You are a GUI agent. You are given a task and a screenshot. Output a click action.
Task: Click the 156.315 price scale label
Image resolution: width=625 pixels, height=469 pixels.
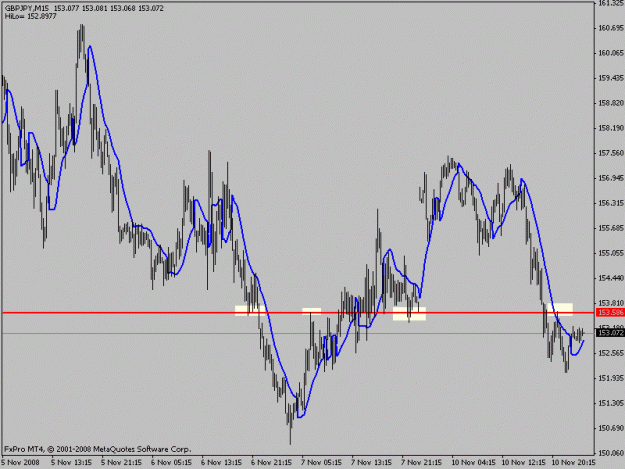pyautogui.click(x=611, y=203)
